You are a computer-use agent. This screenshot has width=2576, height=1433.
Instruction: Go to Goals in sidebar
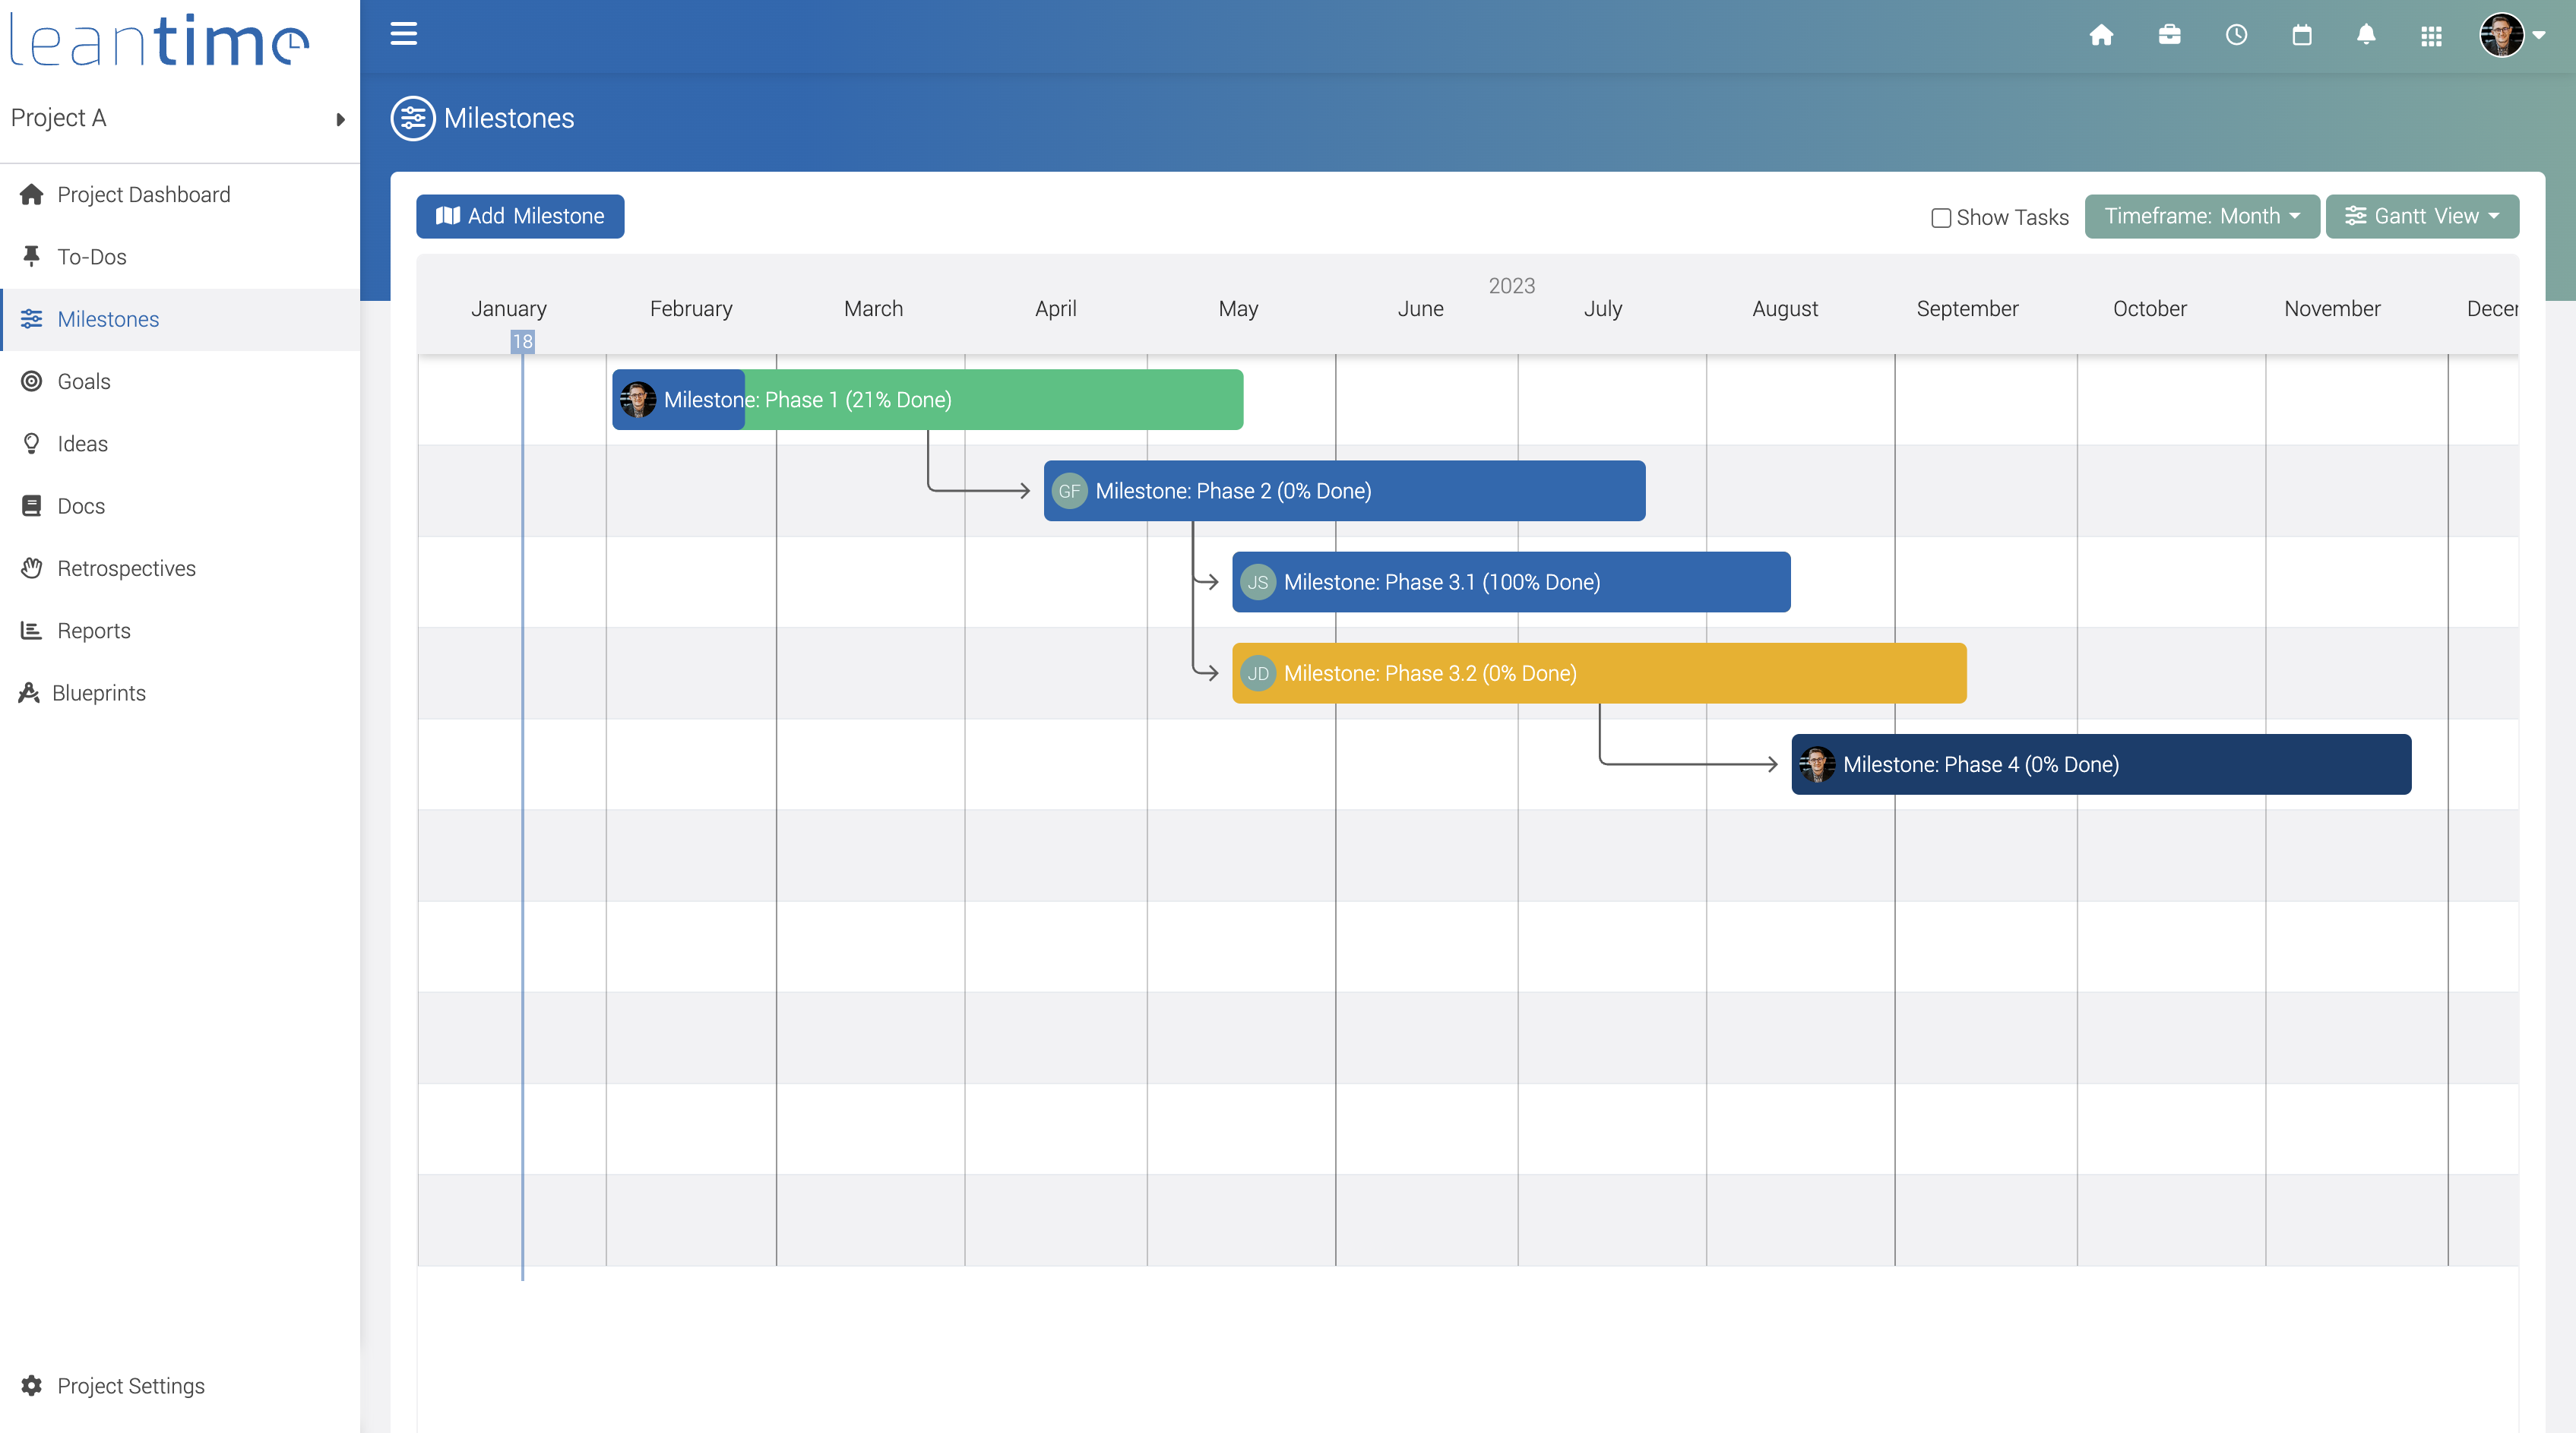(84, 381)
